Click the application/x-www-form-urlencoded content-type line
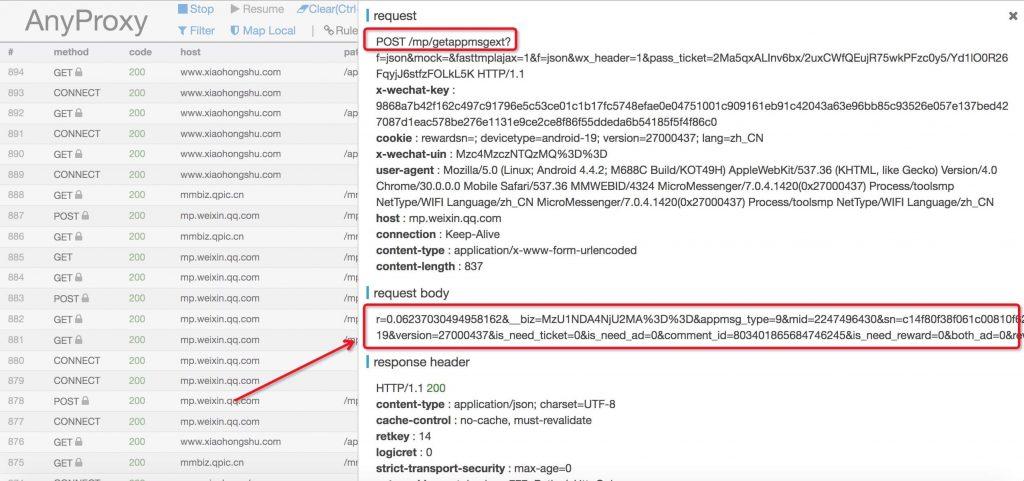 pyautogui.click(x=506, y=251)
